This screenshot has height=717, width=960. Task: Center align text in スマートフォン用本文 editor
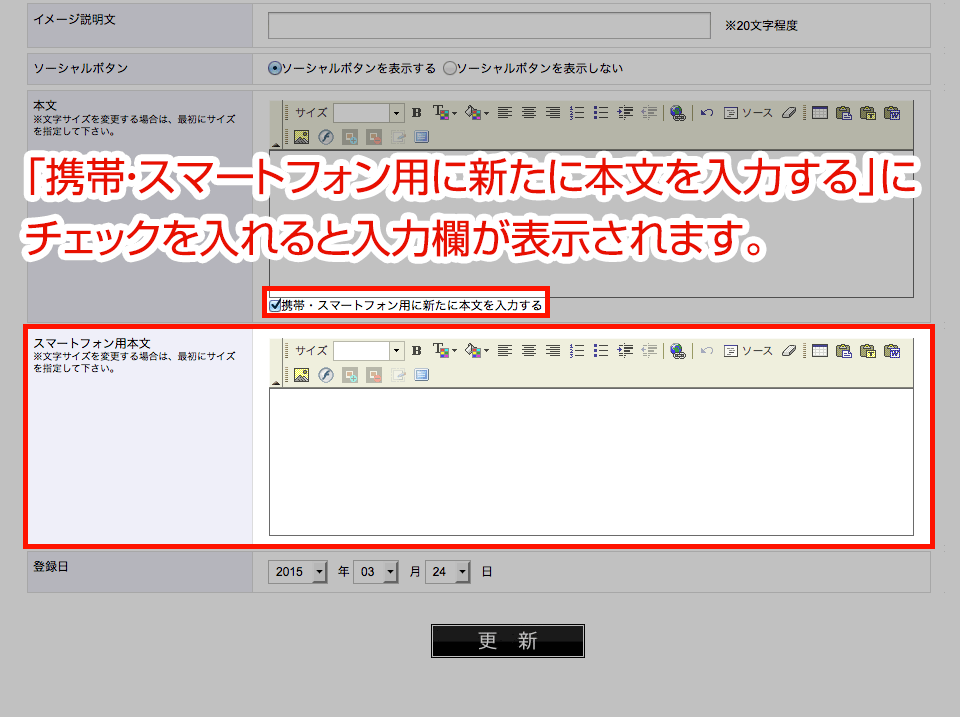click(528, 351)
